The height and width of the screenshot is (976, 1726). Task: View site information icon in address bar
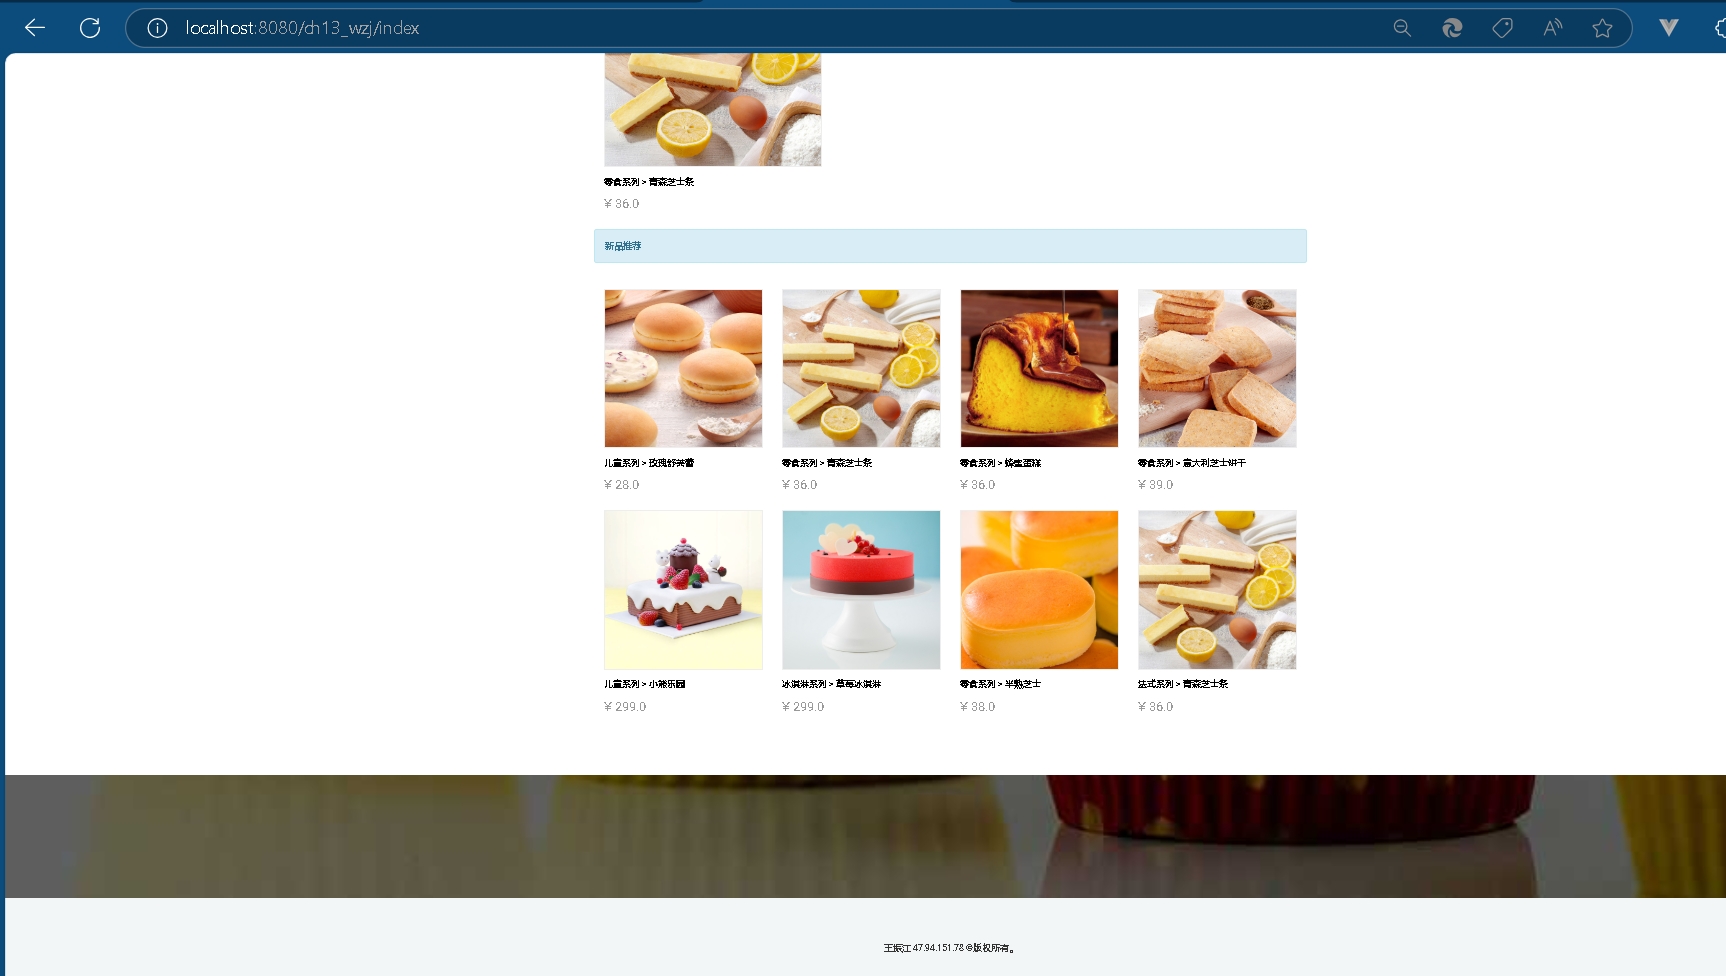coord(157,28)
